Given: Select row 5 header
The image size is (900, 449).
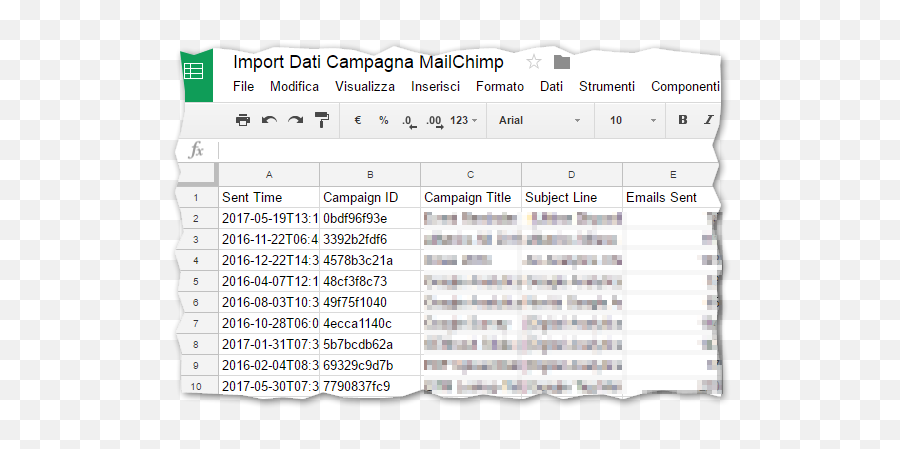Looking at the screenshot, I should [199, 281].
